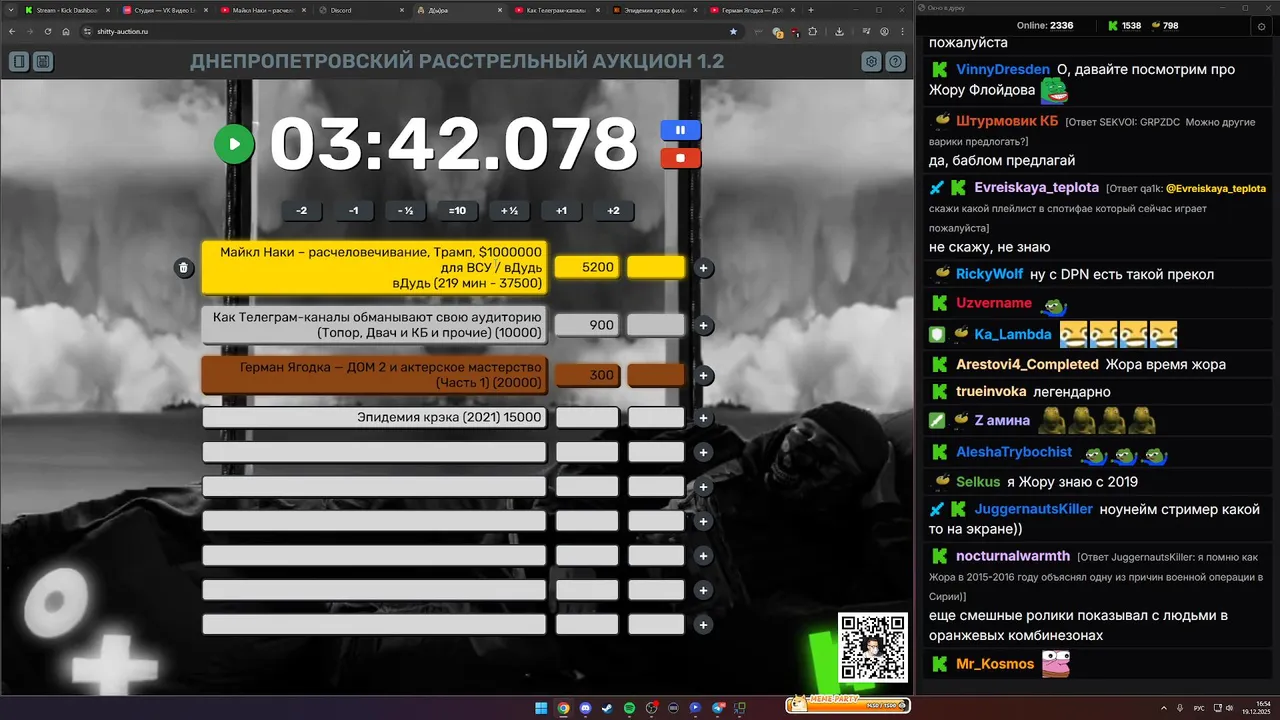Start the auction timer with green play button
This screenshot has height=720, width=1280.
[234, 144]
